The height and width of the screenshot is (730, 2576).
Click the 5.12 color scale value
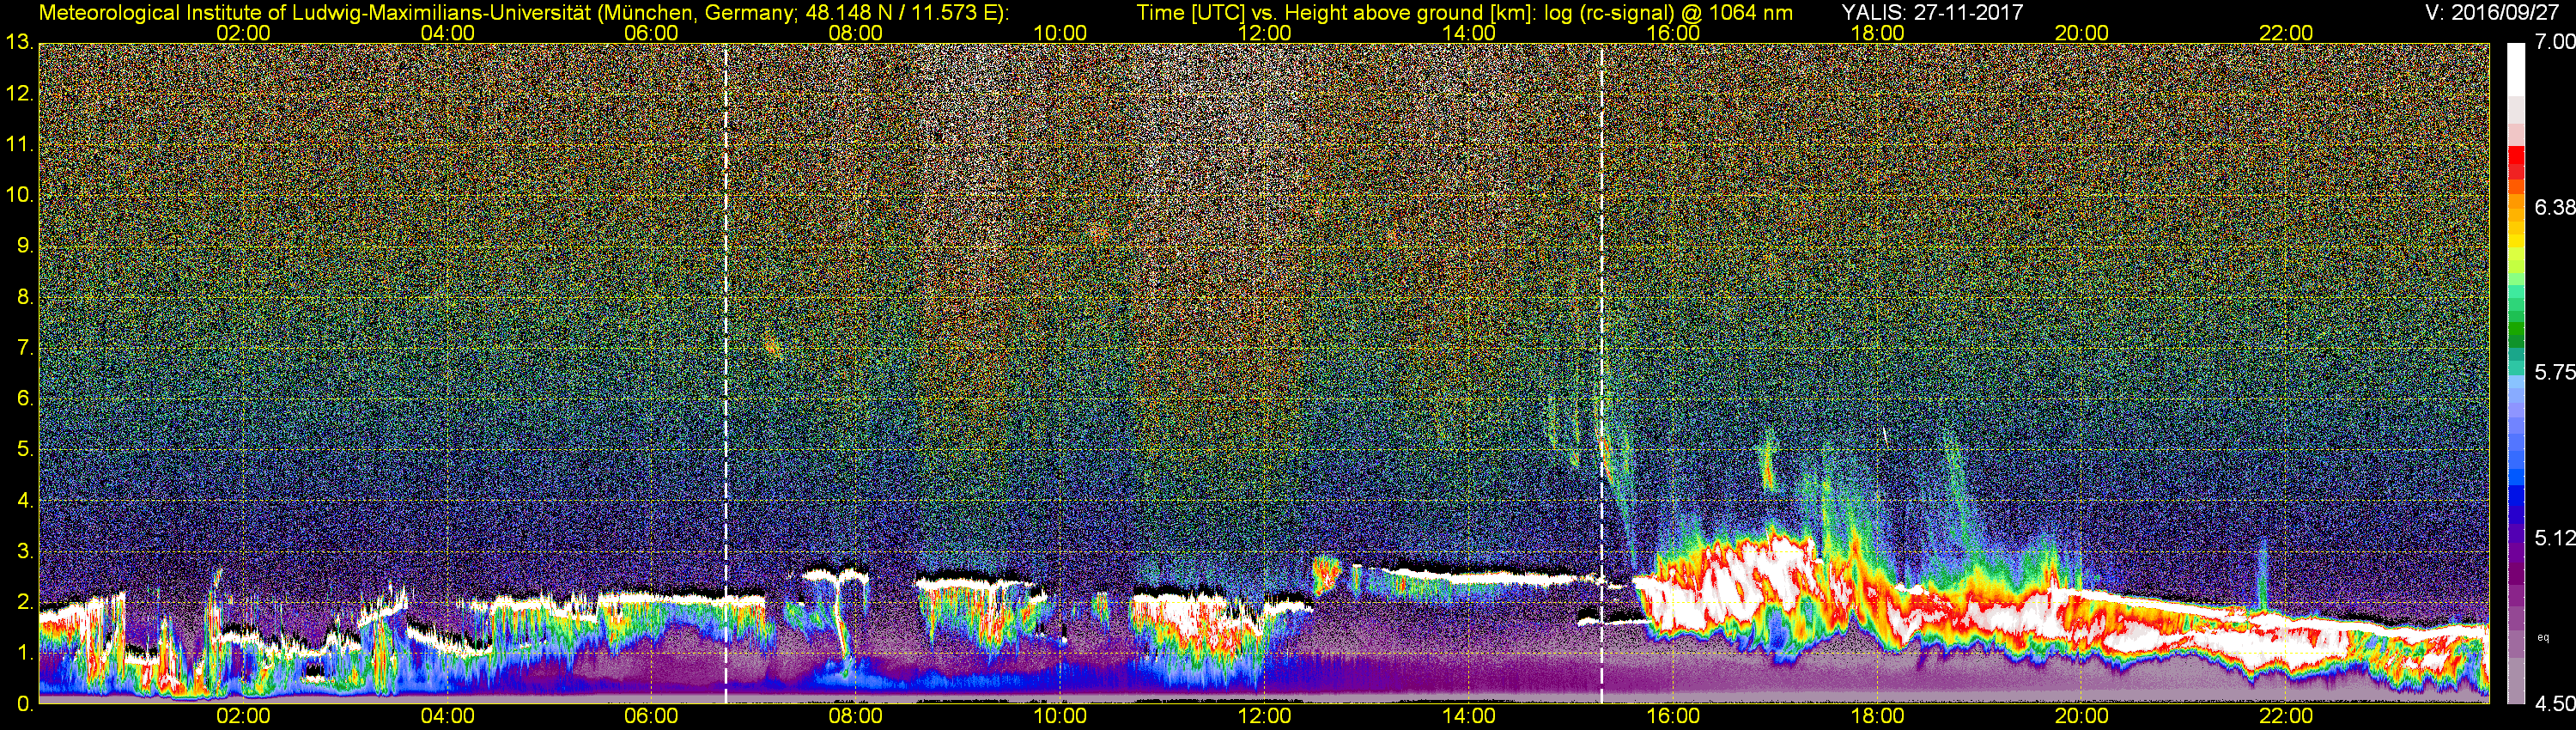click(x=2554, y=538)
